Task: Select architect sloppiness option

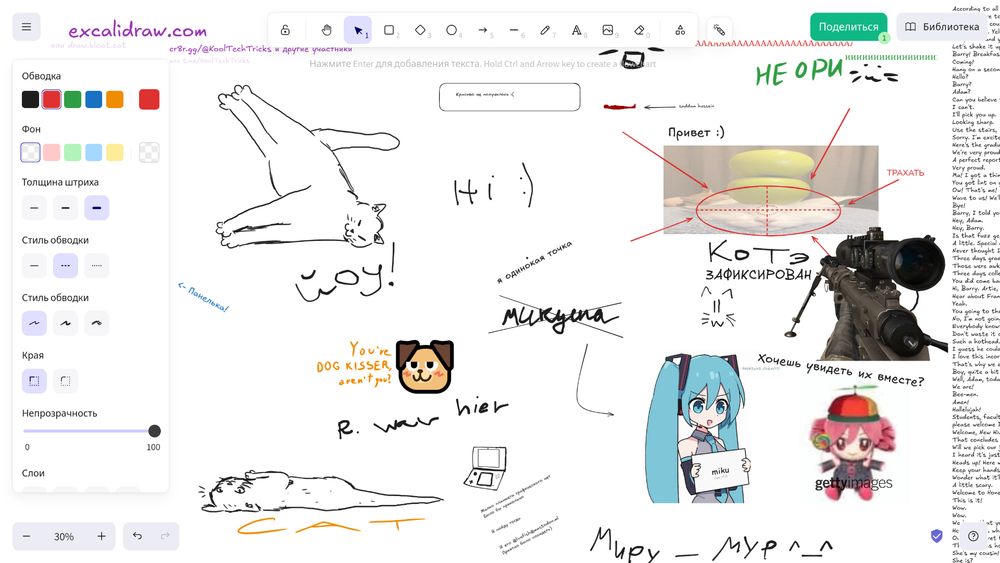Action: pyautogui.click(x=34, y=323)
